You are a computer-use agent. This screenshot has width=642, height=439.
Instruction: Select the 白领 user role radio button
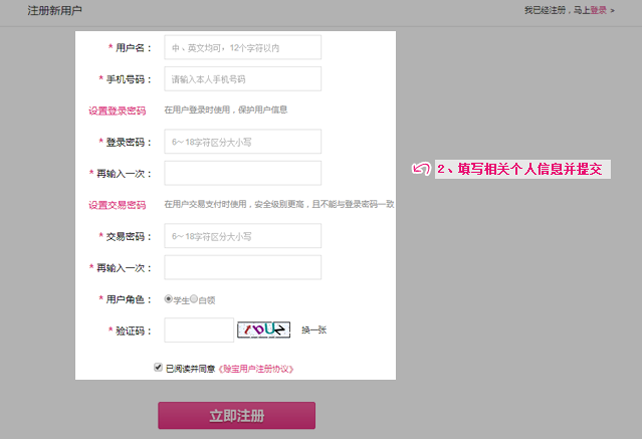[194, 299]
